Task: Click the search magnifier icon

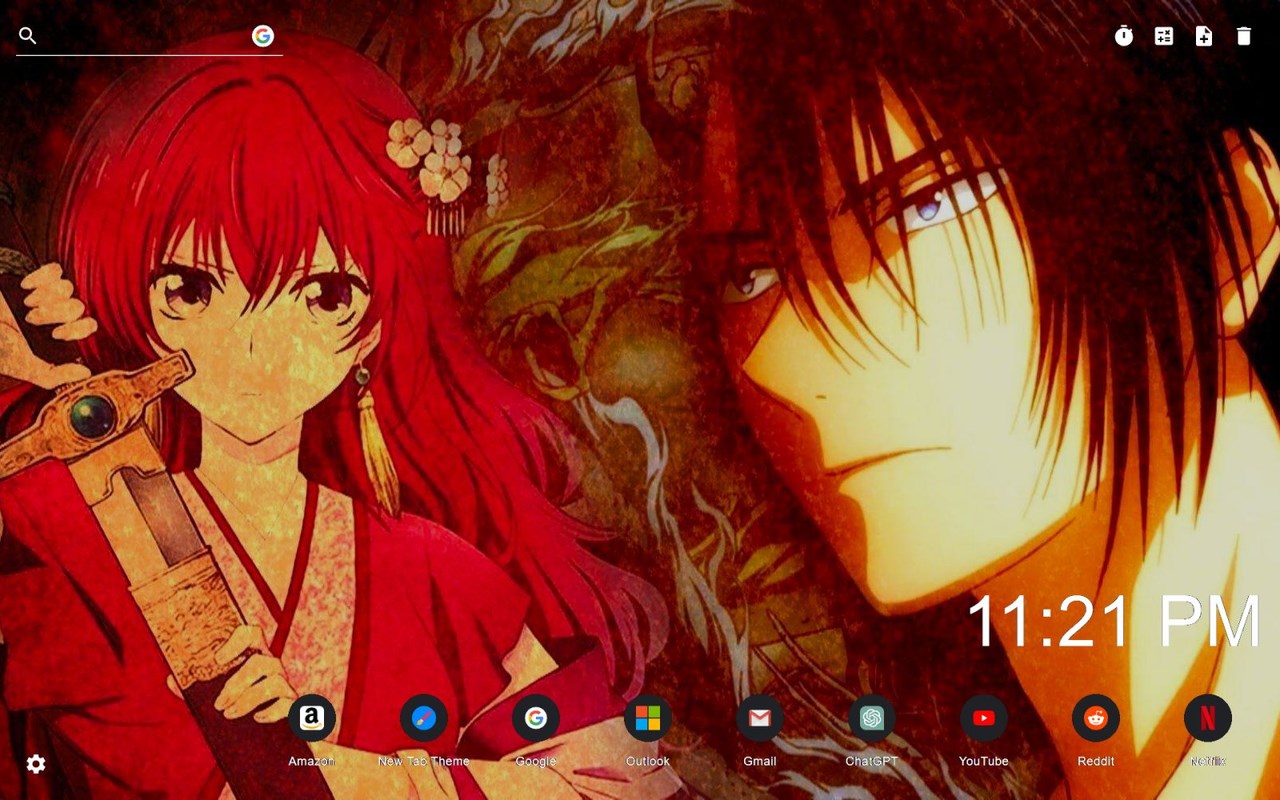Action: pos(28,36)
